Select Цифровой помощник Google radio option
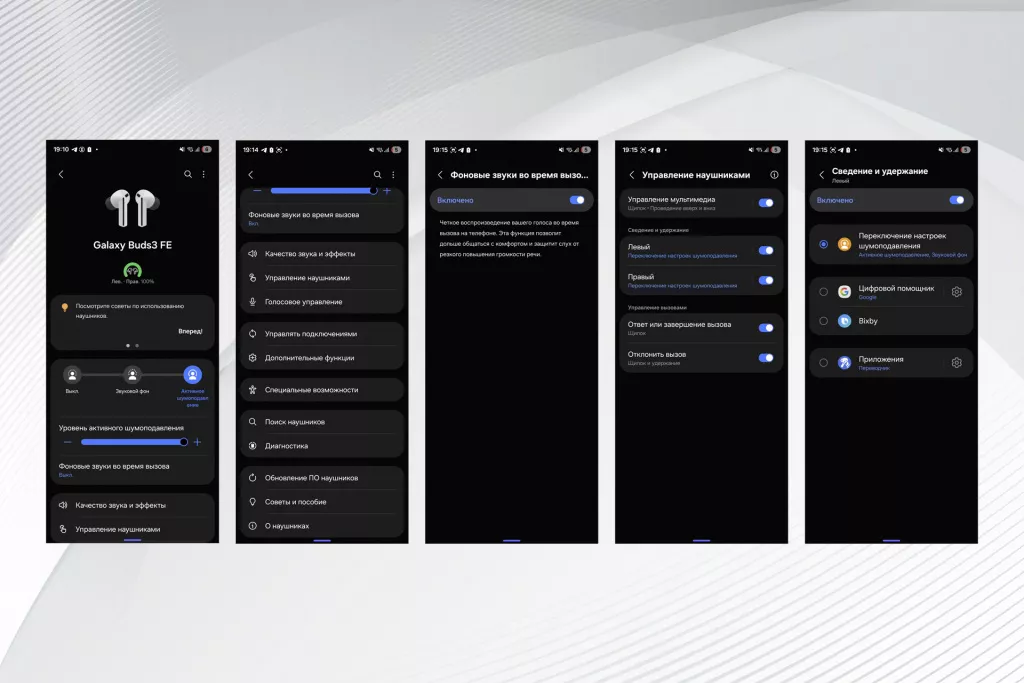The height and width of the screenshot is (683, 1024). pos(824,292)
